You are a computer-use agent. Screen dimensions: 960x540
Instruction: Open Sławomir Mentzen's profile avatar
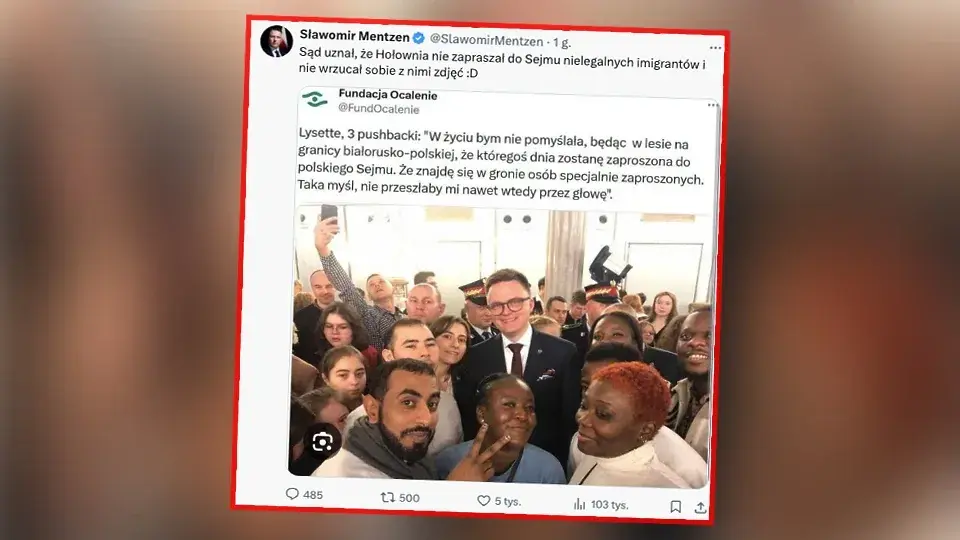point(276,41)
